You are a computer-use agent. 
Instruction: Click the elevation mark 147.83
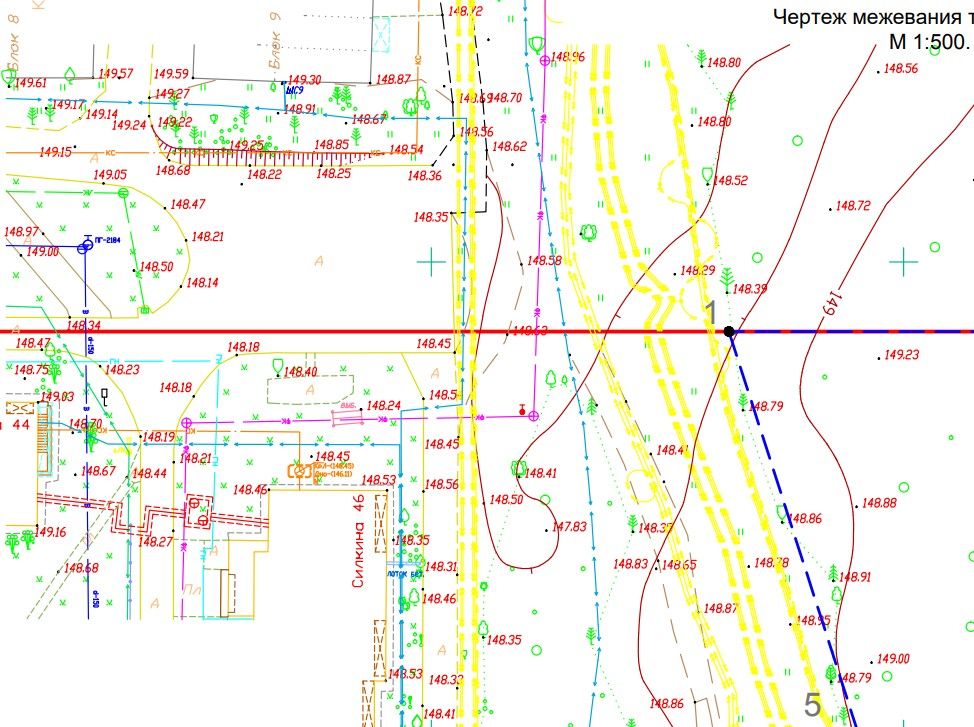(568, 526)
